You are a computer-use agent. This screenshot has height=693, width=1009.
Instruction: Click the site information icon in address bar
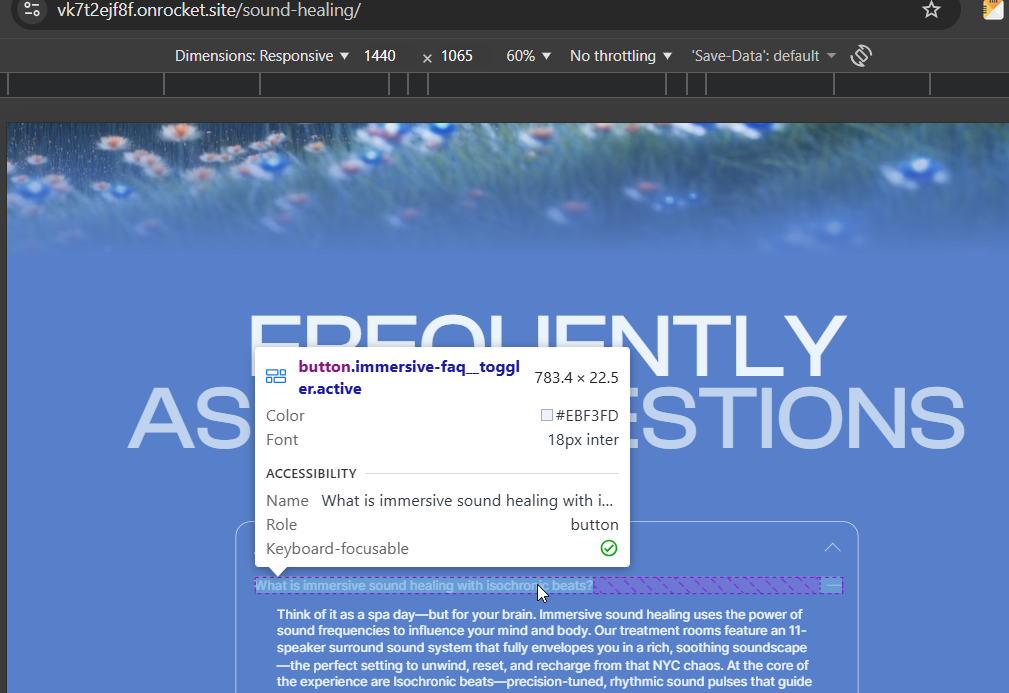[x=32, y=10]
